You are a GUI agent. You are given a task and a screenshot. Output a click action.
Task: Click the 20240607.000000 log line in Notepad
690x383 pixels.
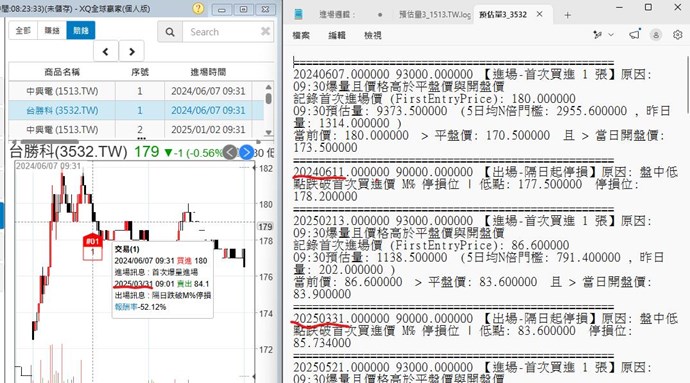coord(473,74)
